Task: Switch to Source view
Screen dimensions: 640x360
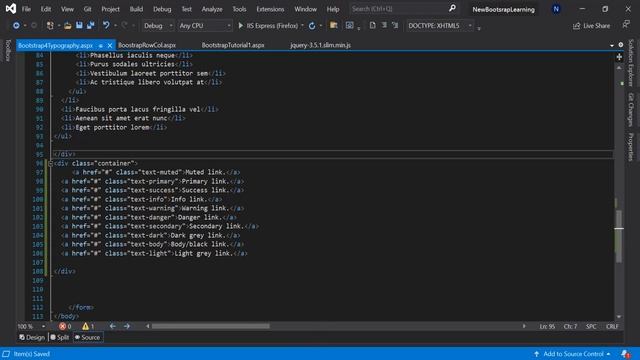Action: pos(87,338)
